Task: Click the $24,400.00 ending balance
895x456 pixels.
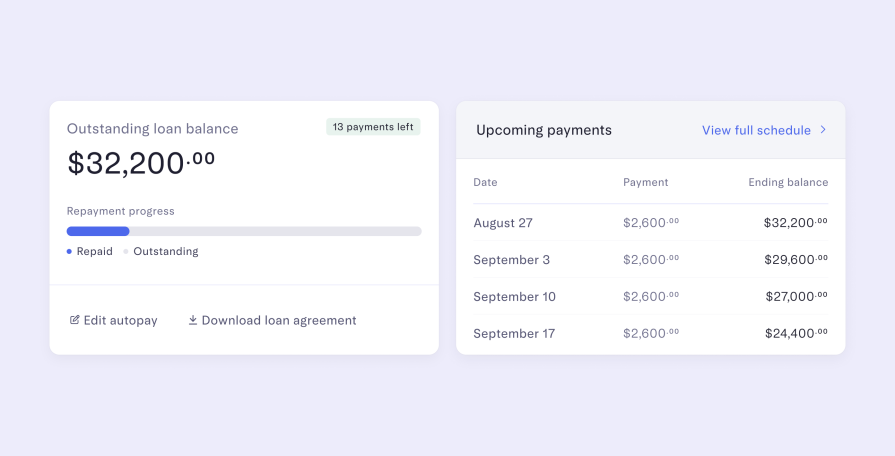Action: click(x=796, y=333)
